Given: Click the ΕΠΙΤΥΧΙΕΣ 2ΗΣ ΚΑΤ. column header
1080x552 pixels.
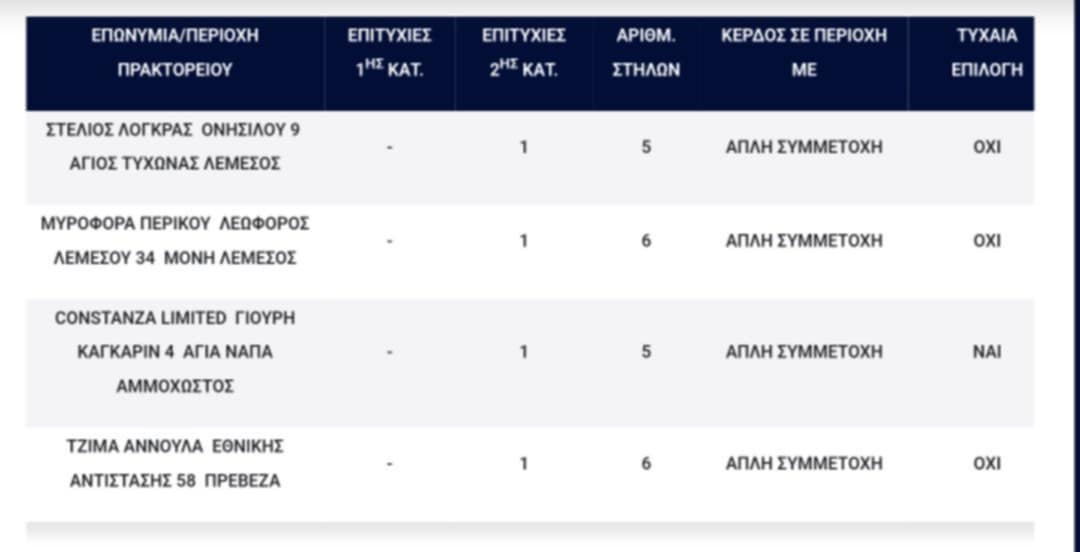Looking at the screenshot, I should pos(523,53).
